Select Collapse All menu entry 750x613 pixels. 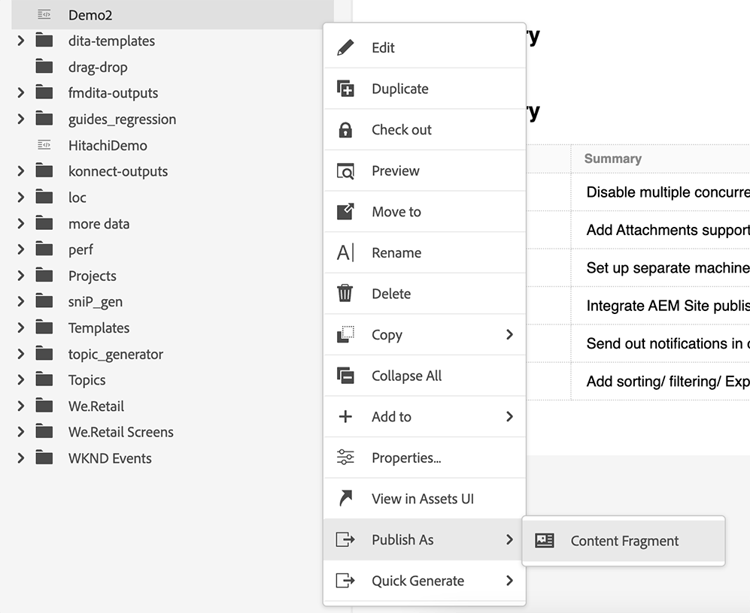406,376
